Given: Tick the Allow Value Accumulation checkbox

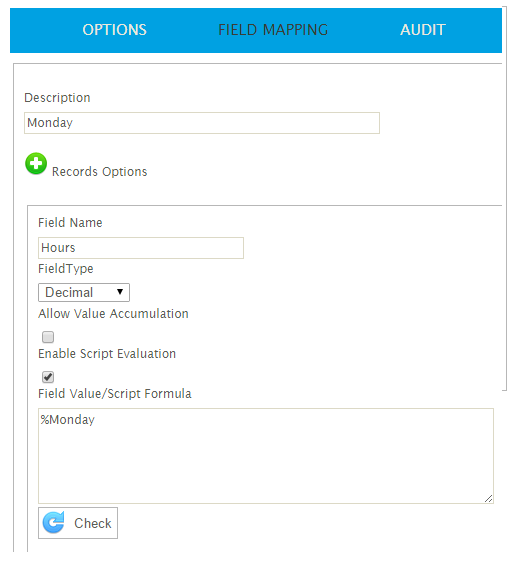Looking at the screenshot, I should [x=48, y=337].
